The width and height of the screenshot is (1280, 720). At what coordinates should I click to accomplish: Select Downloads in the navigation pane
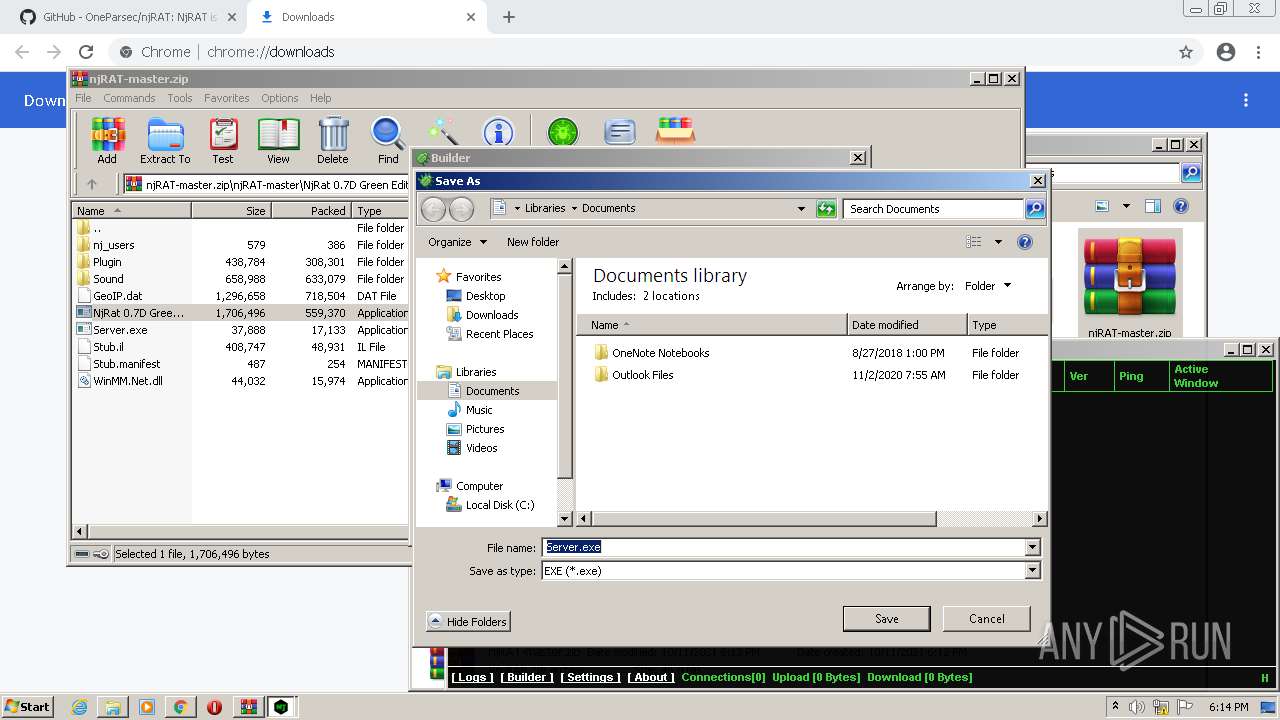coord(492,315)
